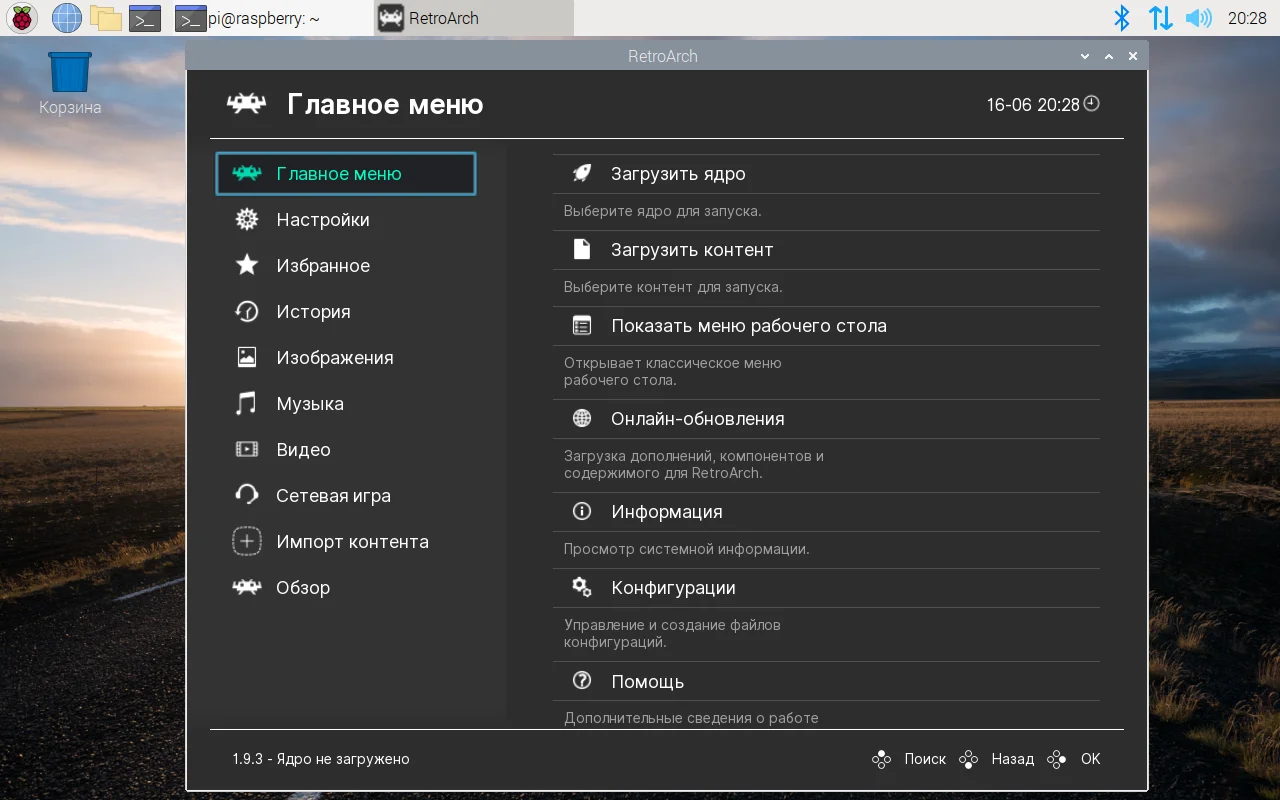Viewport: 1280px width, 800px height.
Task: Open the file manager folder icon
Action: pos(105,18)
